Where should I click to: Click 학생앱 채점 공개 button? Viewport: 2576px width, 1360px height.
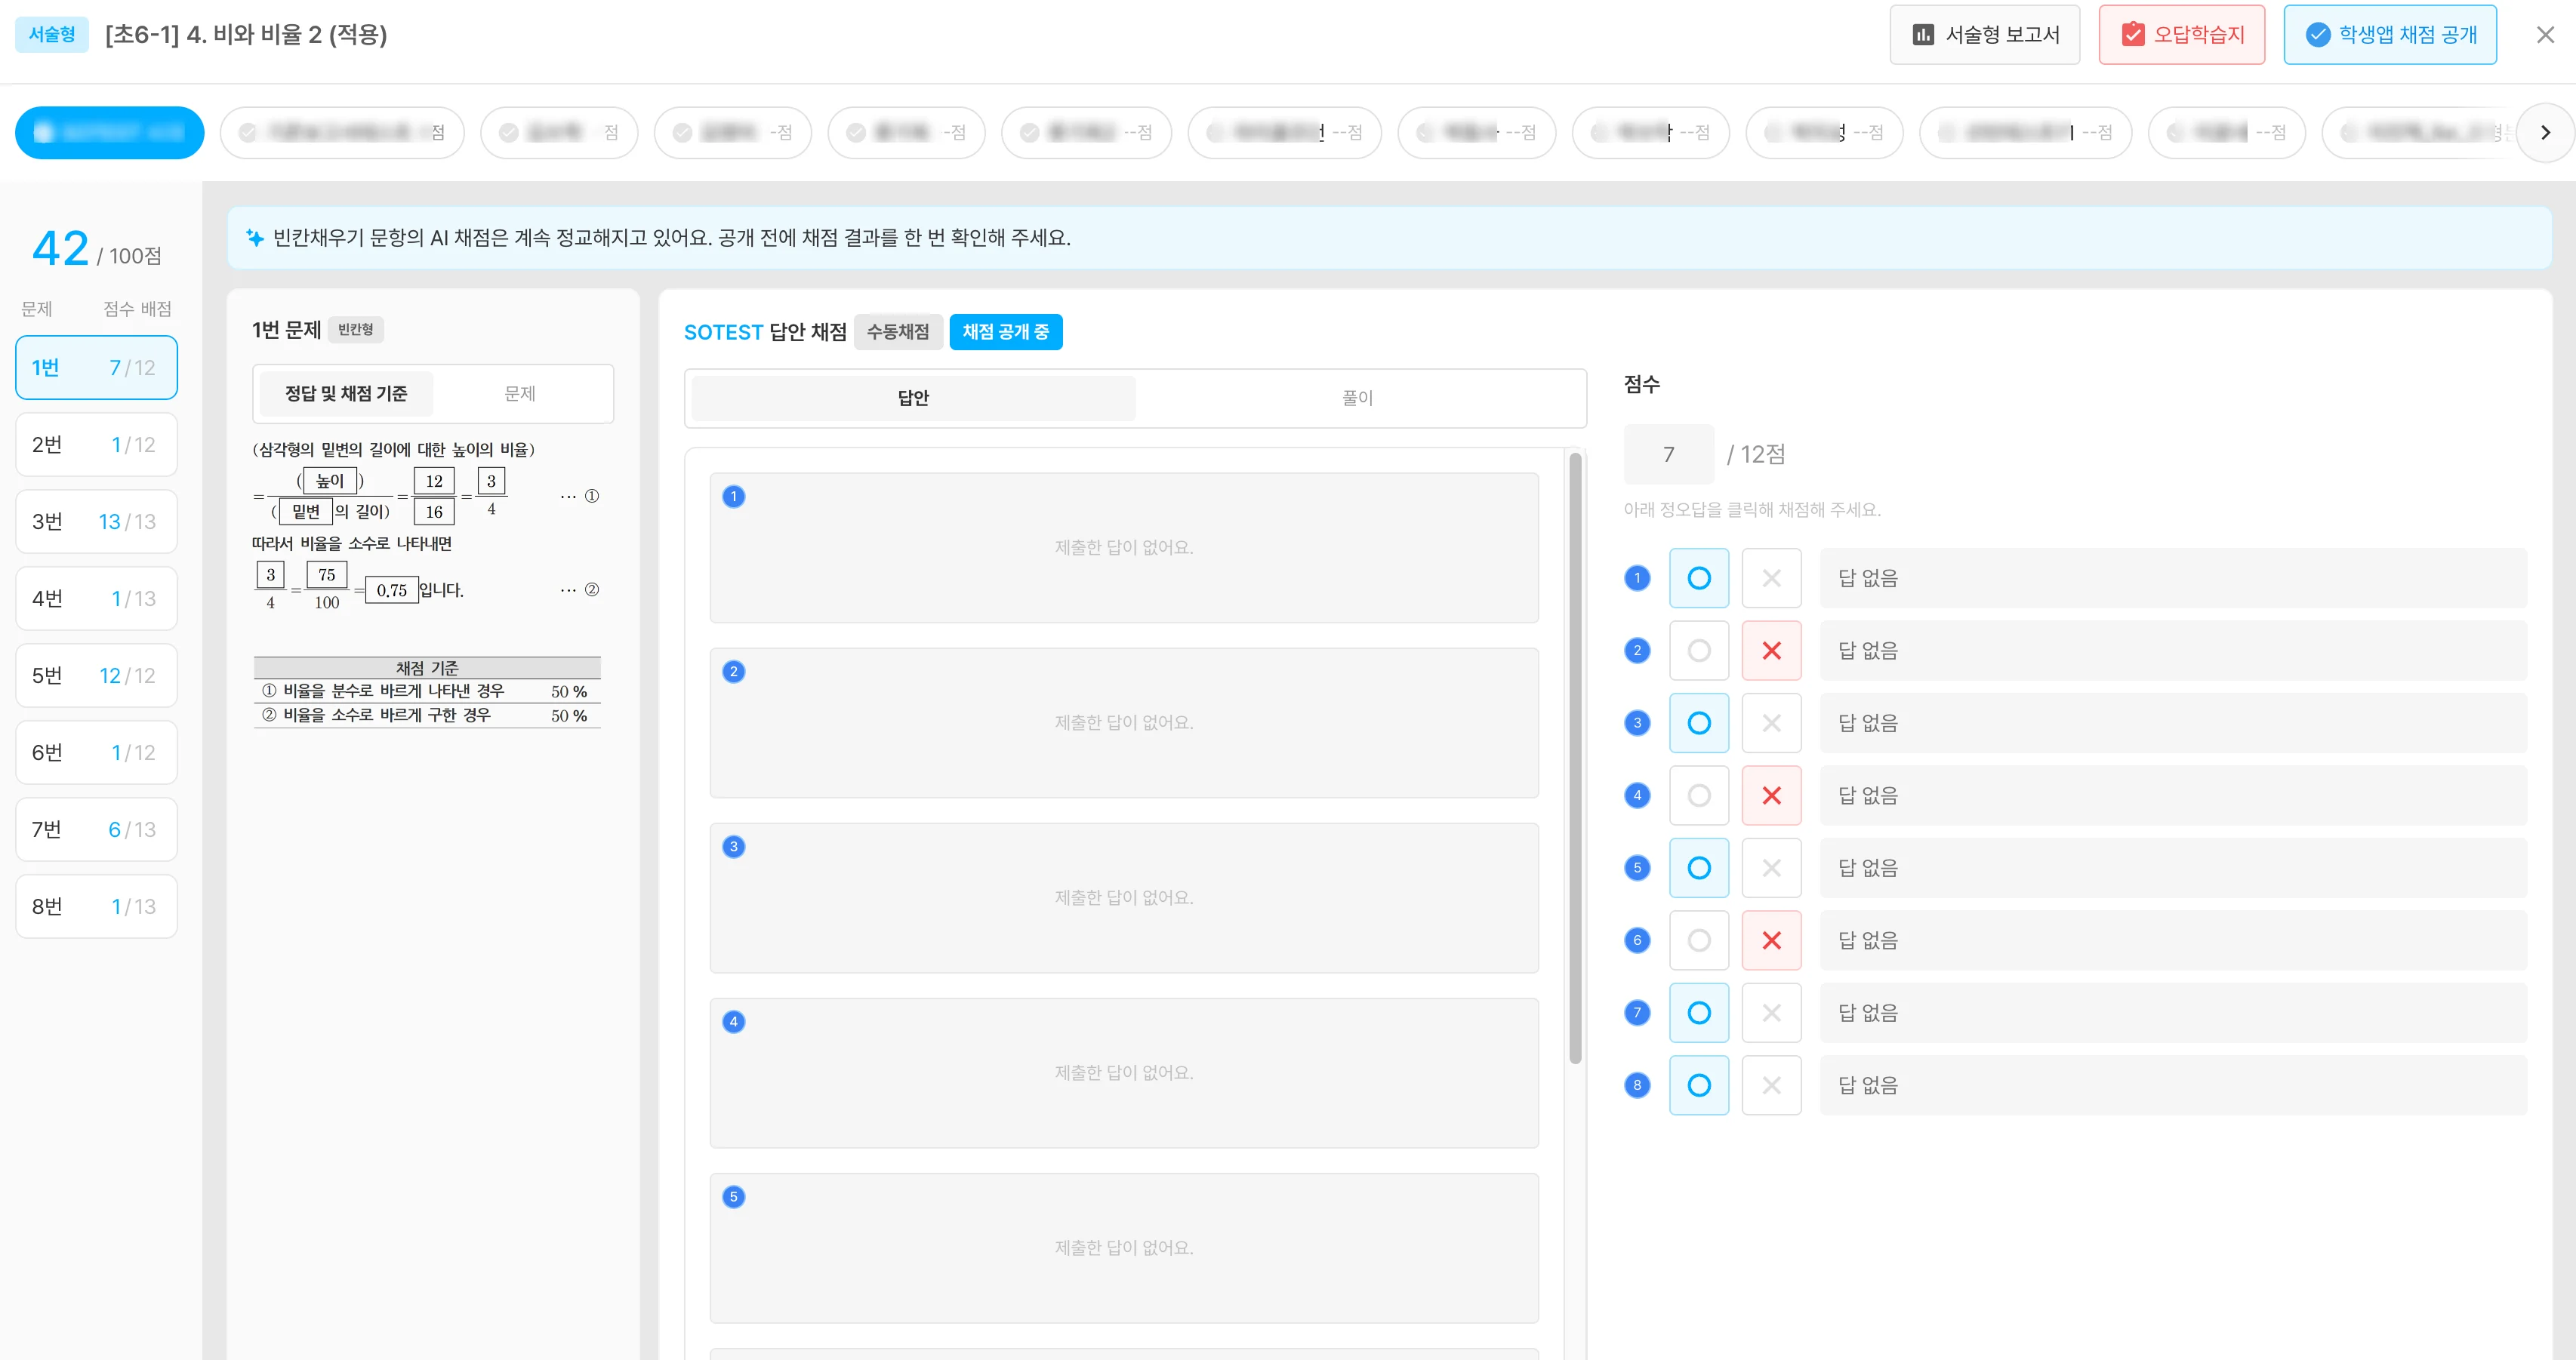coord(2390,35)
